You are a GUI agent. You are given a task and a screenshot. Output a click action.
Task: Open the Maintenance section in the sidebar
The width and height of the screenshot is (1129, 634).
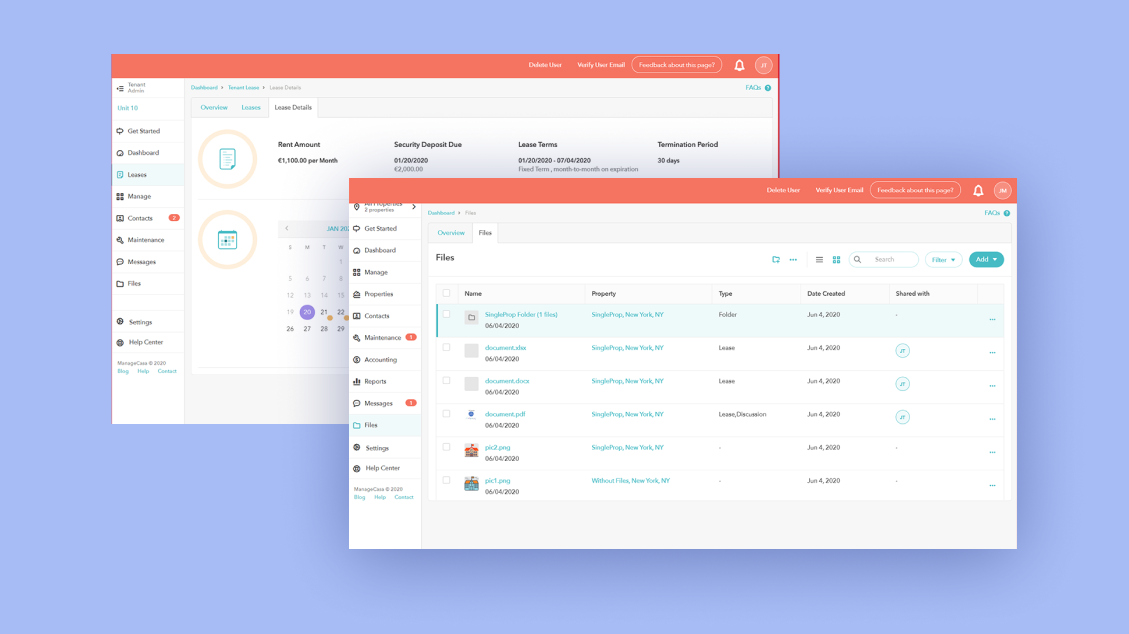[x=384, y=337]
